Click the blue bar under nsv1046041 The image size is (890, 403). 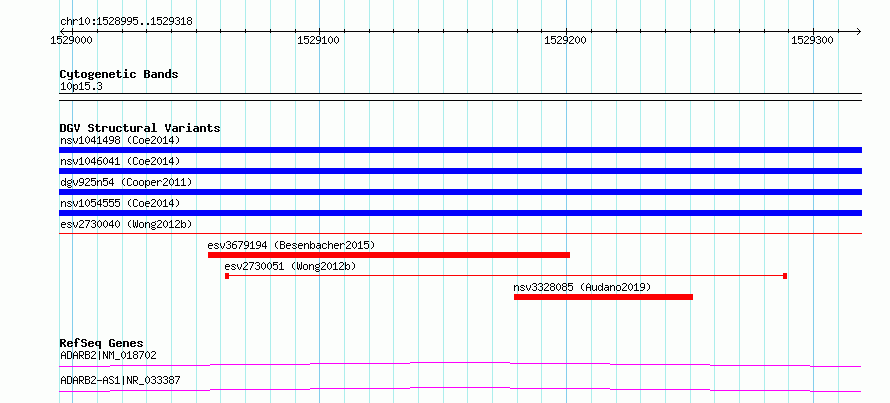pyautogui.click(x=460, y=171)
